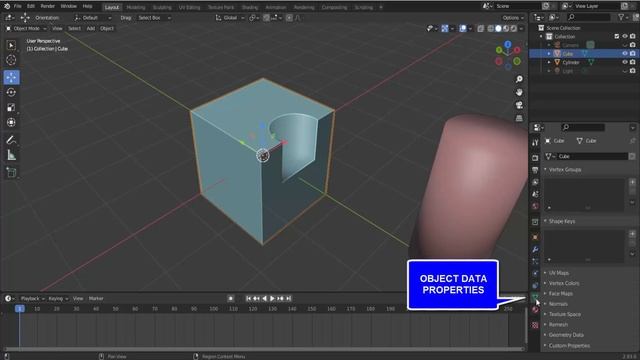
Task: Hide the Cylinder with its eye icon
Action: coord(624,62)
